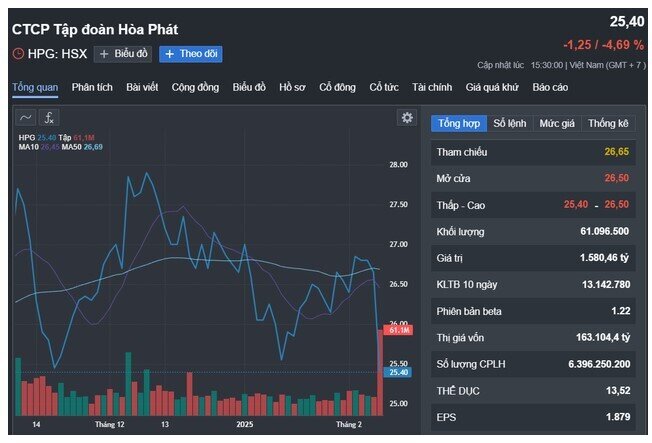This screenshot has height=443, width=652.
Task: Click the clock icon beside HPG: HSX
Action: point(18,54)
